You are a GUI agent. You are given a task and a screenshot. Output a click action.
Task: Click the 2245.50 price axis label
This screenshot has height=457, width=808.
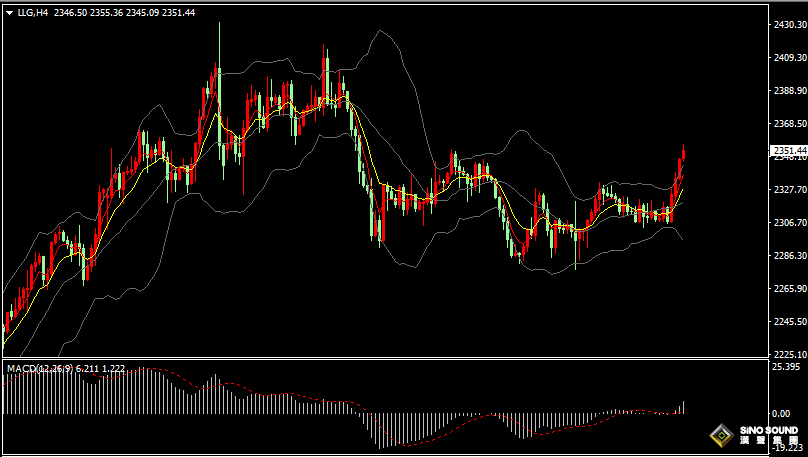(x=789, y=321)
